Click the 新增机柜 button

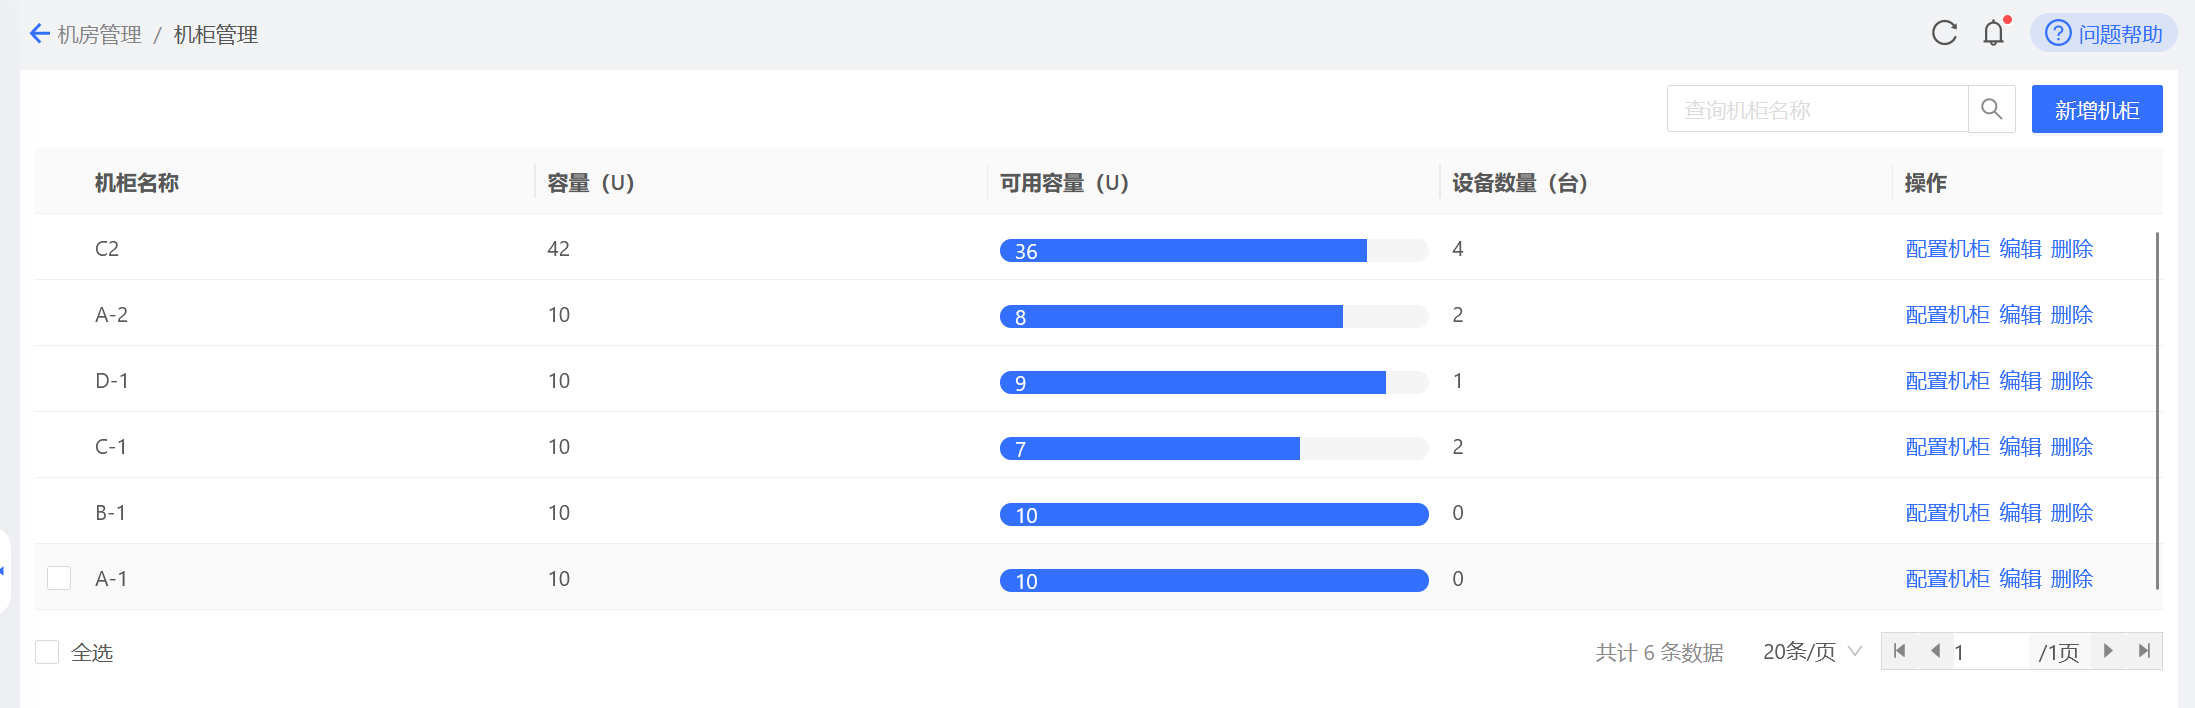pos(2096,110)
